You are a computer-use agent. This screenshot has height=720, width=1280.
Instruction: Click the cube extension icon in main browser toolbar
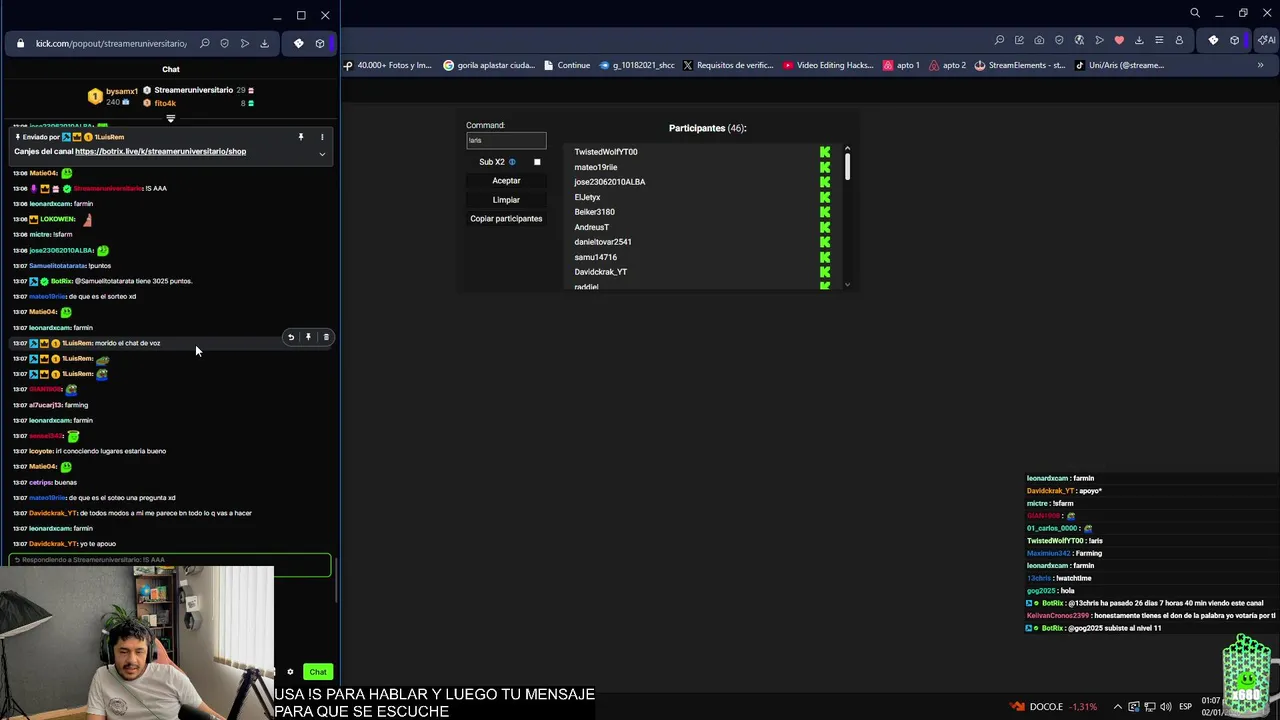pos(1234,40)
